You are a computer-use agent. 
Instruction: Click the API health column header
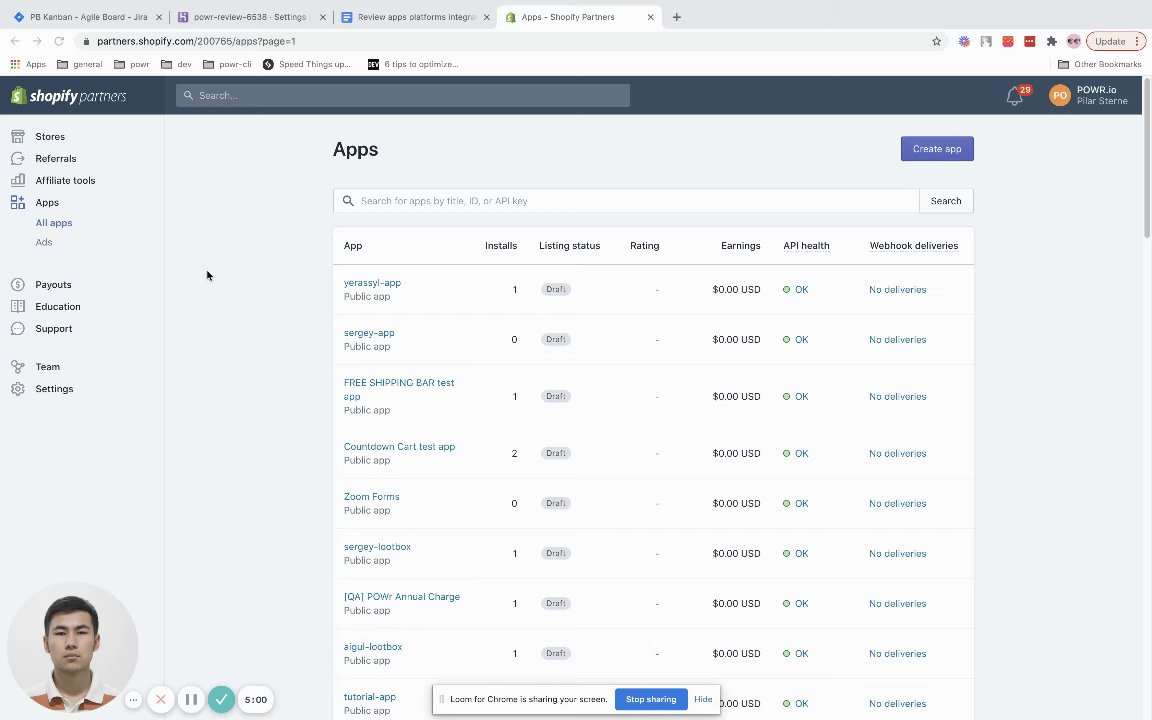pos(806,246)
